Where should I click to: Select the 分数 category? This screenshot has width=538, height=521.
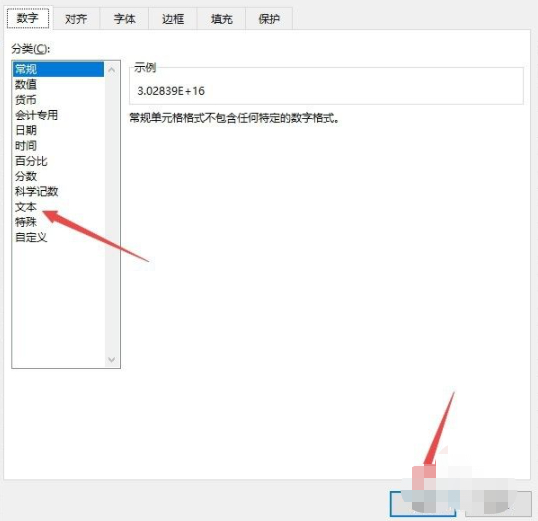coord(58,176)
